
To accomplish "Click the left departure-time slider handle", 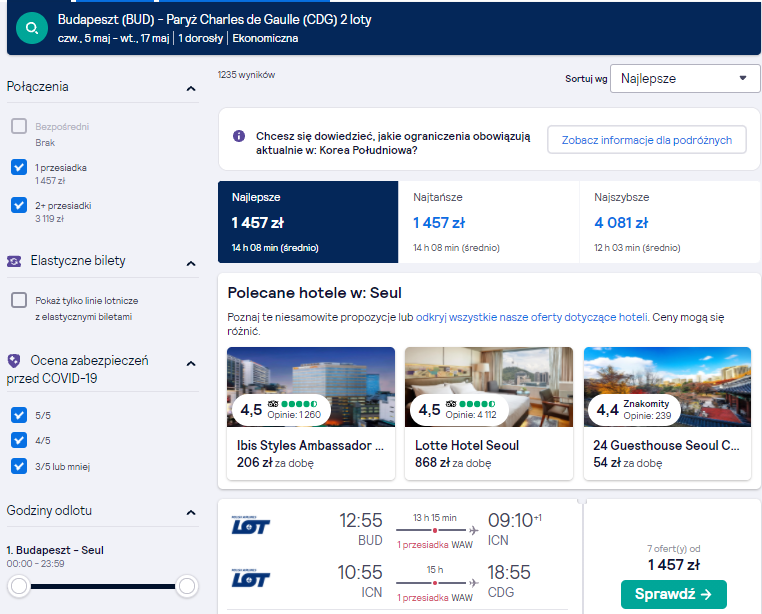I will point(19,586).
